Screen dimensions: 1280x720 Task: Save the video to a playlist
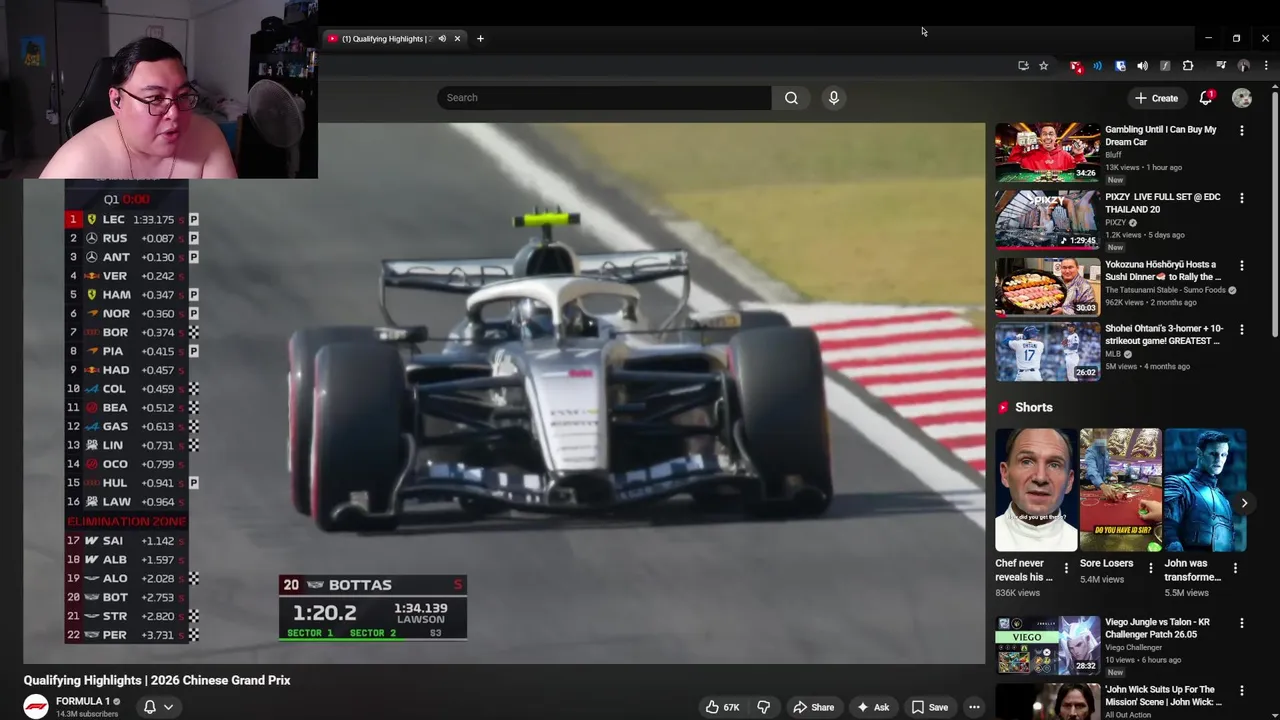929,707
